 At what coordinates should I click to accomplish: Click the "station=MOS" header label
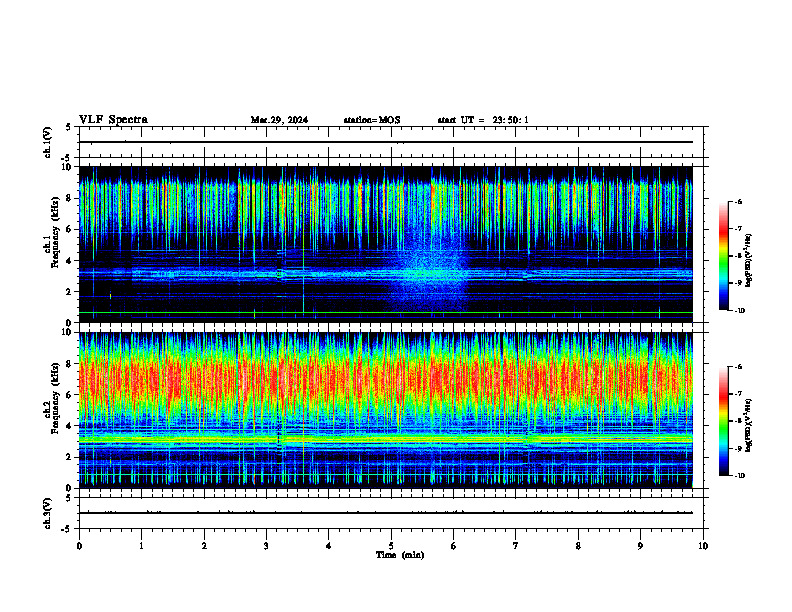click(372, 120)
